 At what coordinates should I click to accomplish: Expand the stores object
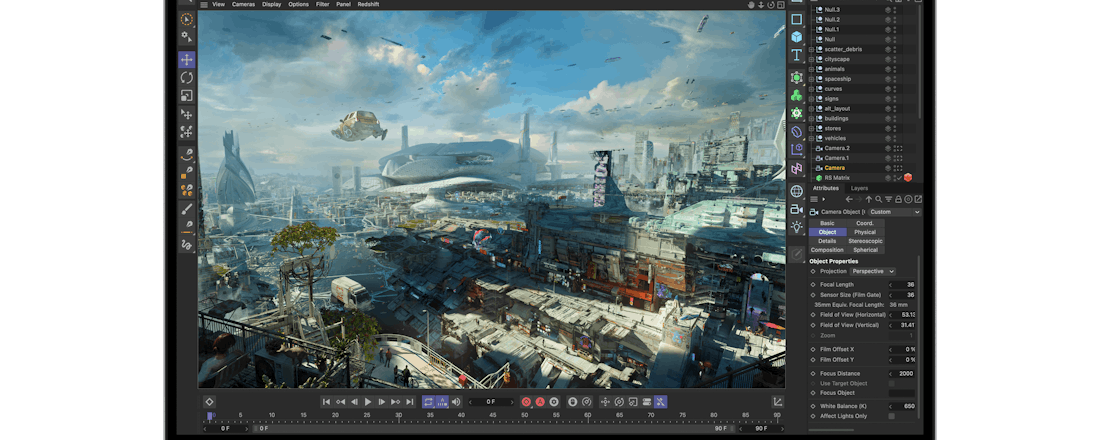812,128
